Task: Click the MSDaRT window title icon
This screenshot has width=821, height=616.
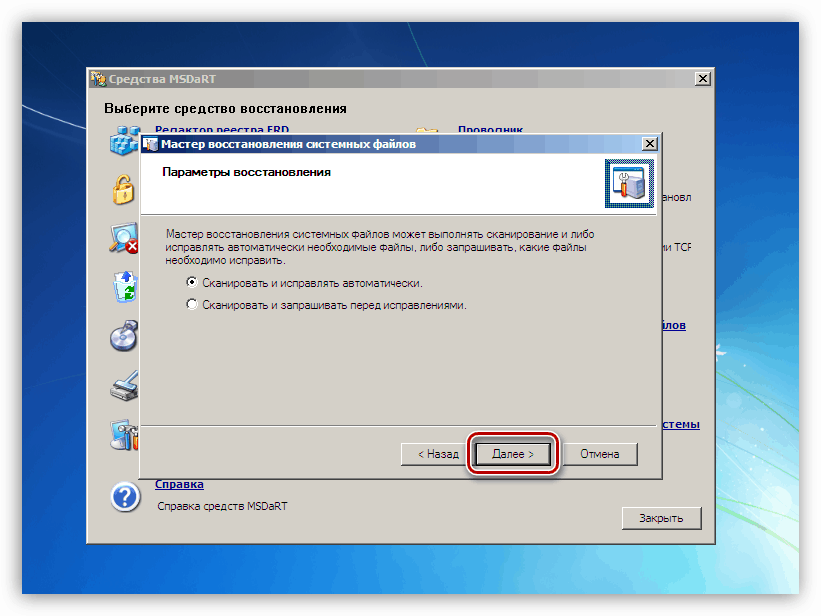Action: coord(98,79)
